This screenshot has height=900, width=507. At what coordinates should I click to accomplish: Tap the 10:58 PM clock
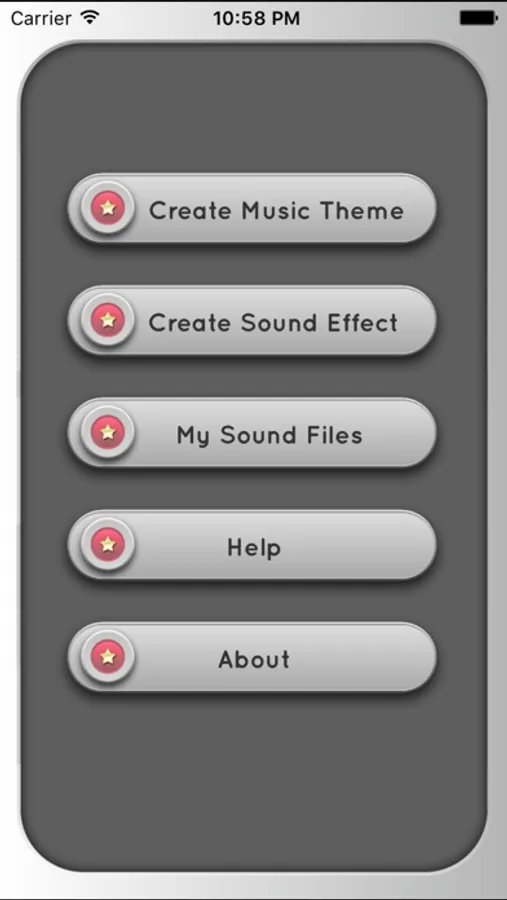tap(256, 18)
